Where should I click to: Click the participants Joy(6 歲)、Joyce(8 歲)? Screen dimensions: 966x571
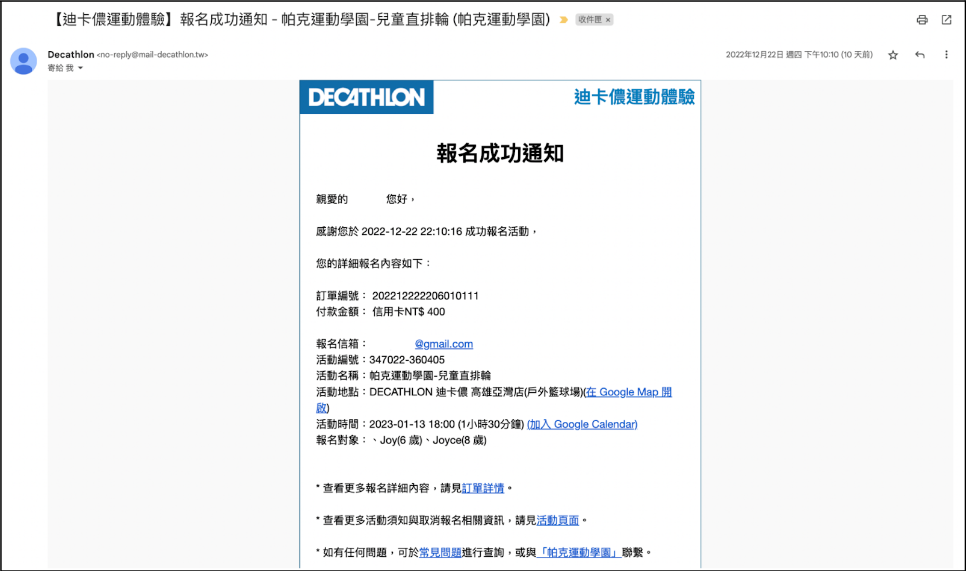click(x=433, y=440)
